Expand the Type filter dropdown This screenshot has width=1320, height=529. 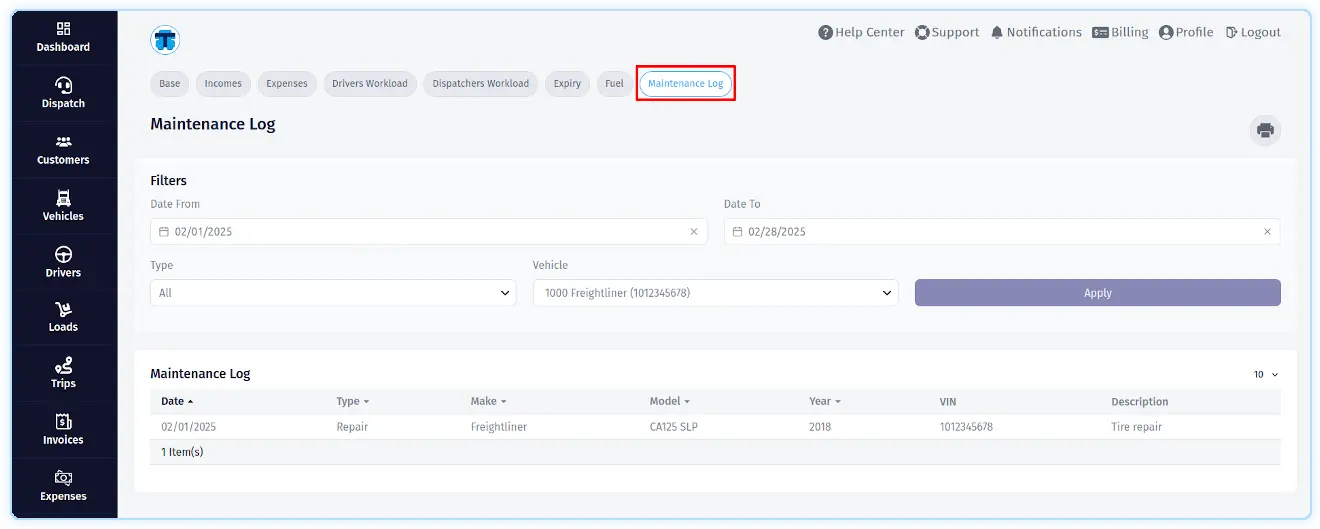pyautogui.click(x=333, y=293)
